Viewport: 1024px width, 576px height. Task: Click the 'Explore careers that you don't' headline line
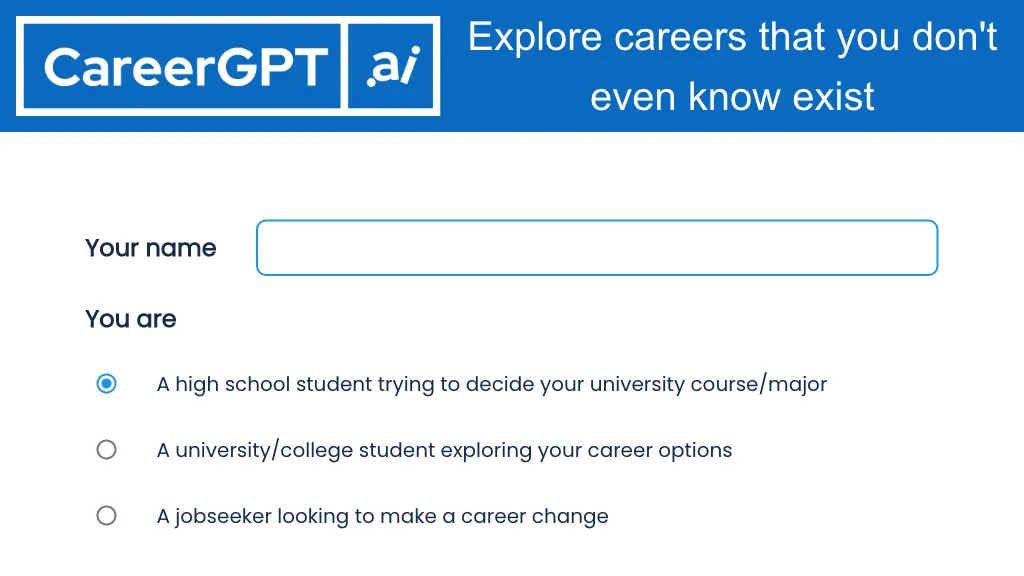[x=732, y=37]
